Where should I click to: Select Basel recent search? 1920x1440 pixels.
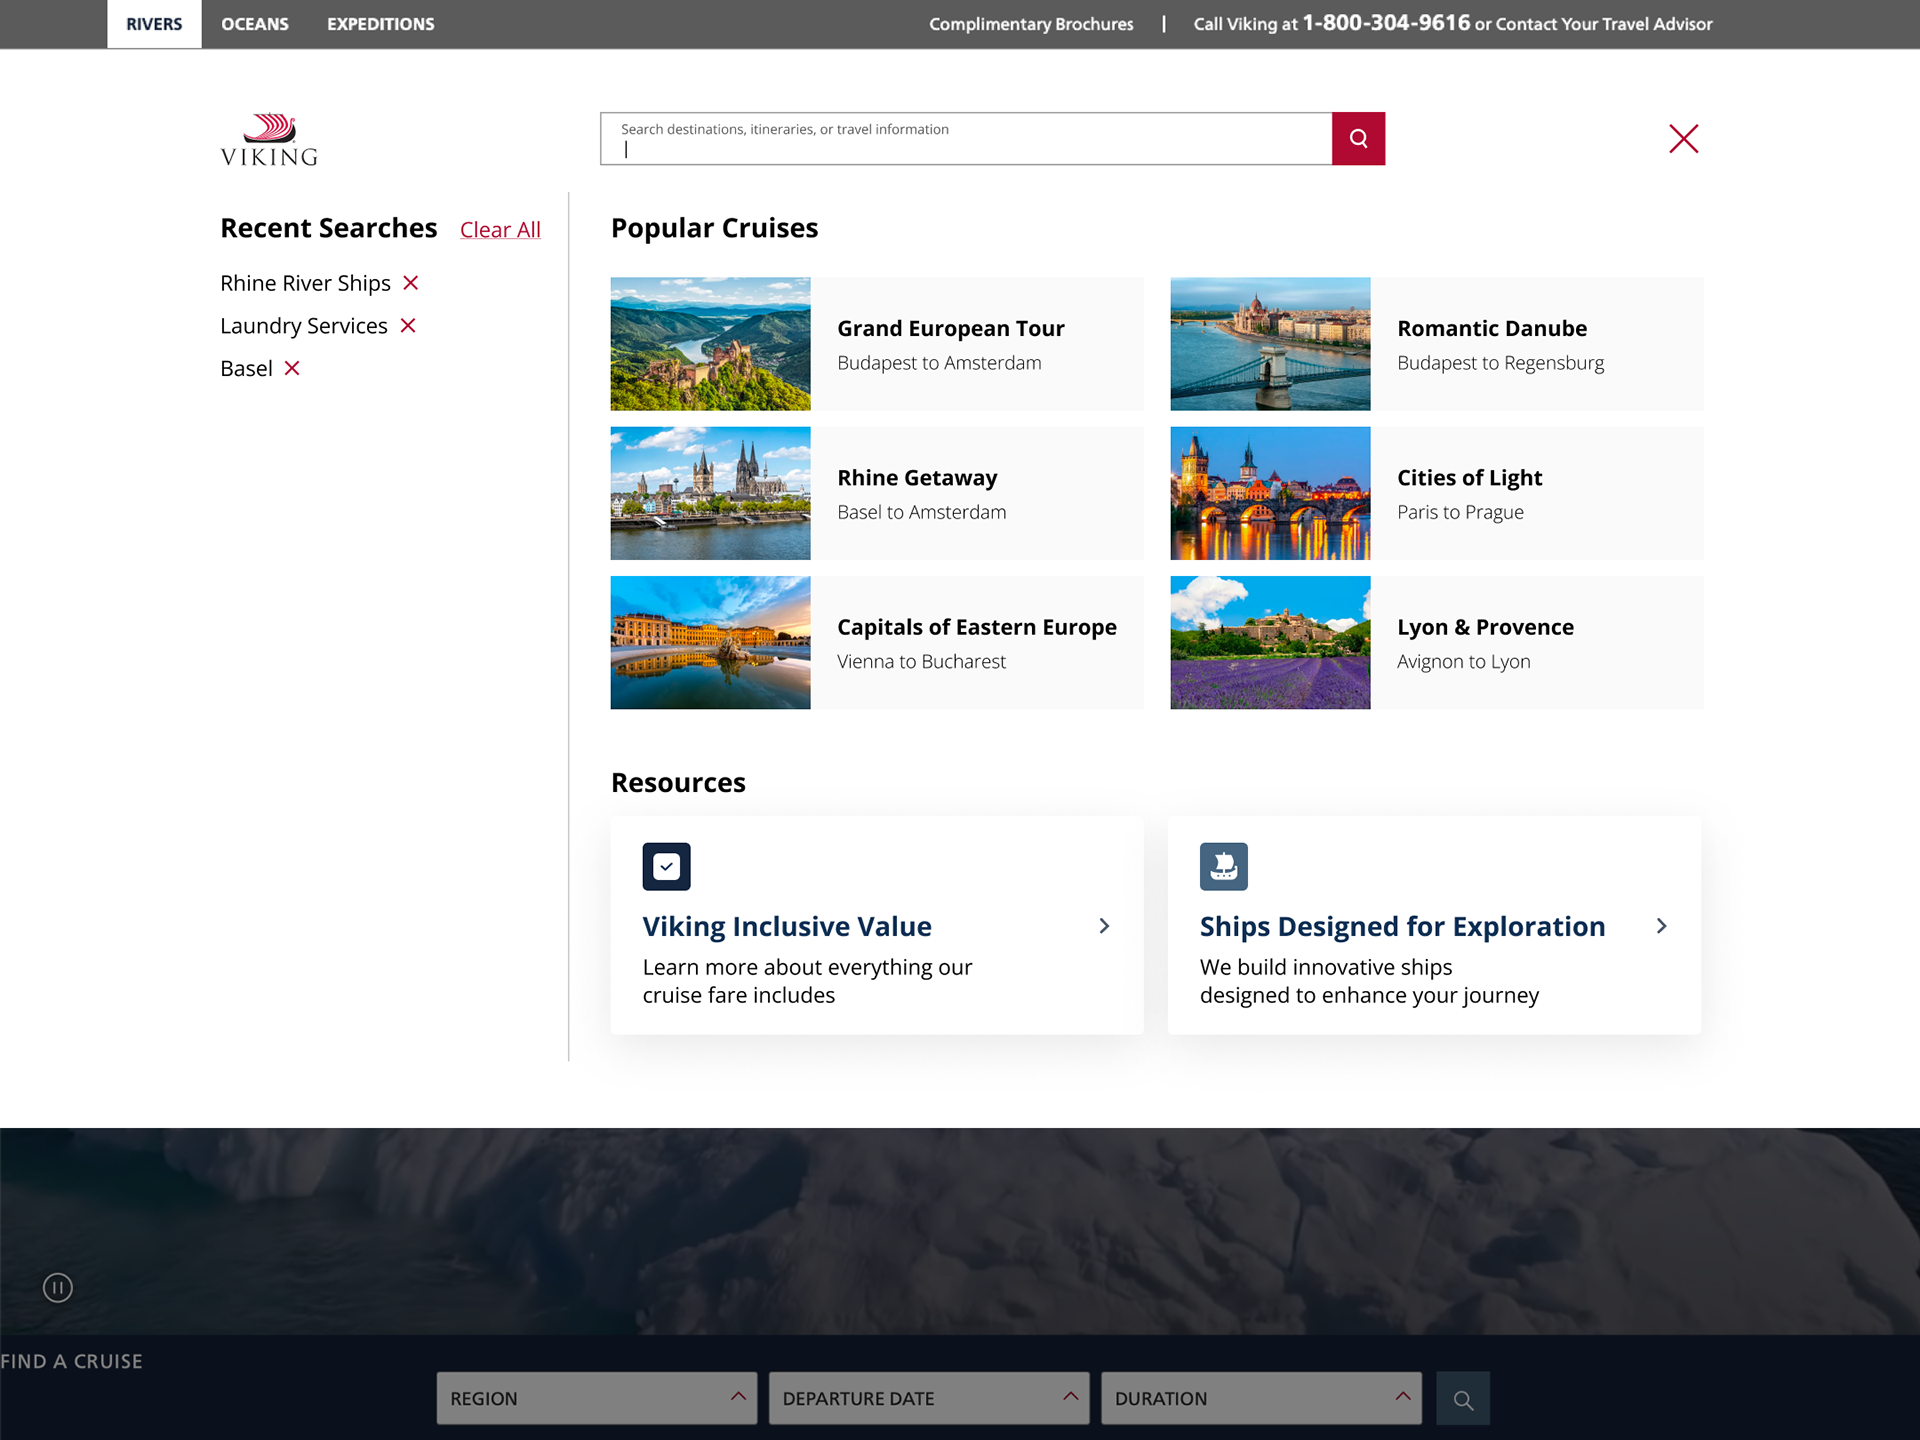[x=246, y=368]
